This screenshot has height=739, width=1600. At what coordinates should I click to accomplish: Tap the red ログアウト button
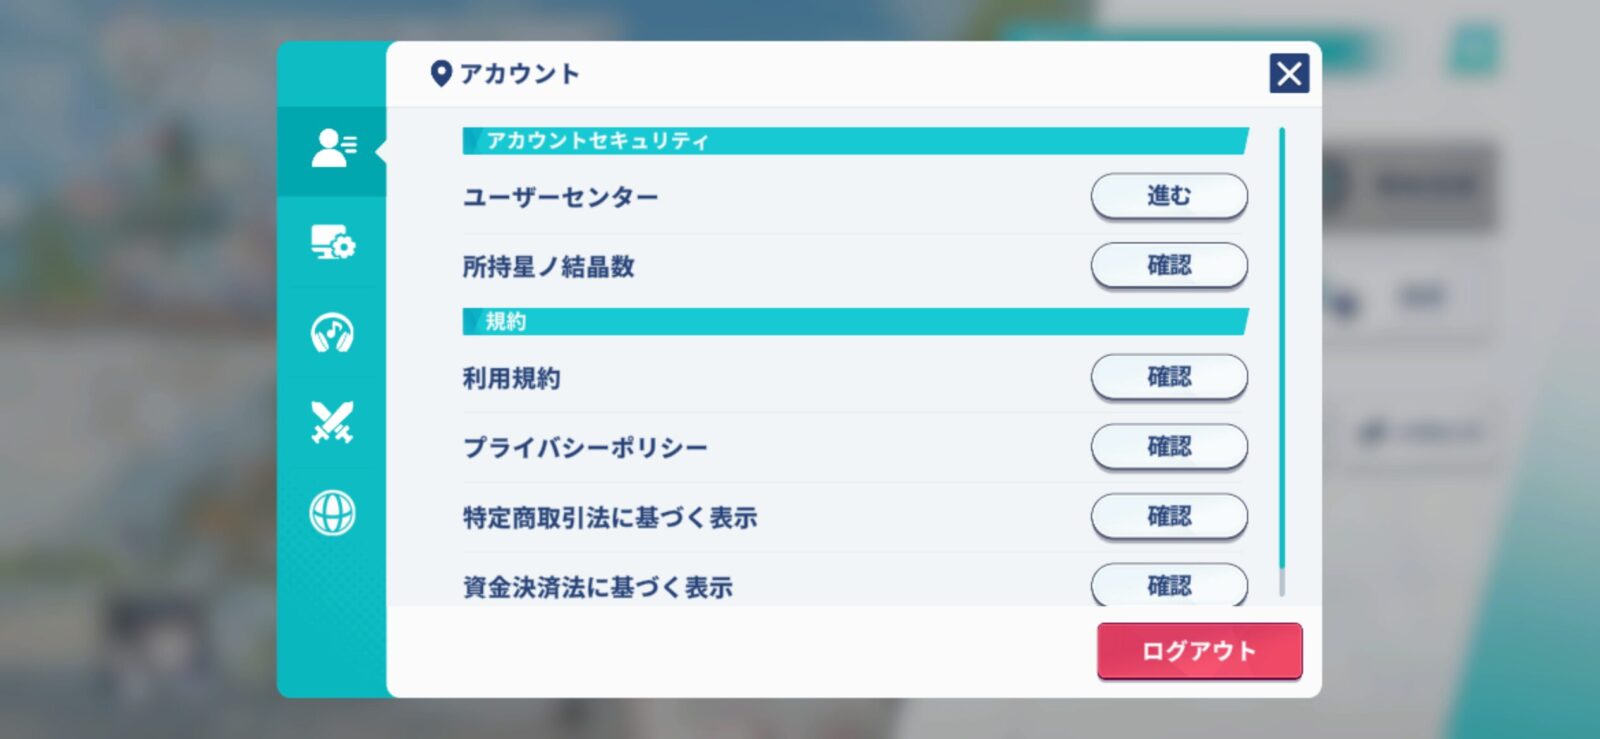coord(1199,651)
